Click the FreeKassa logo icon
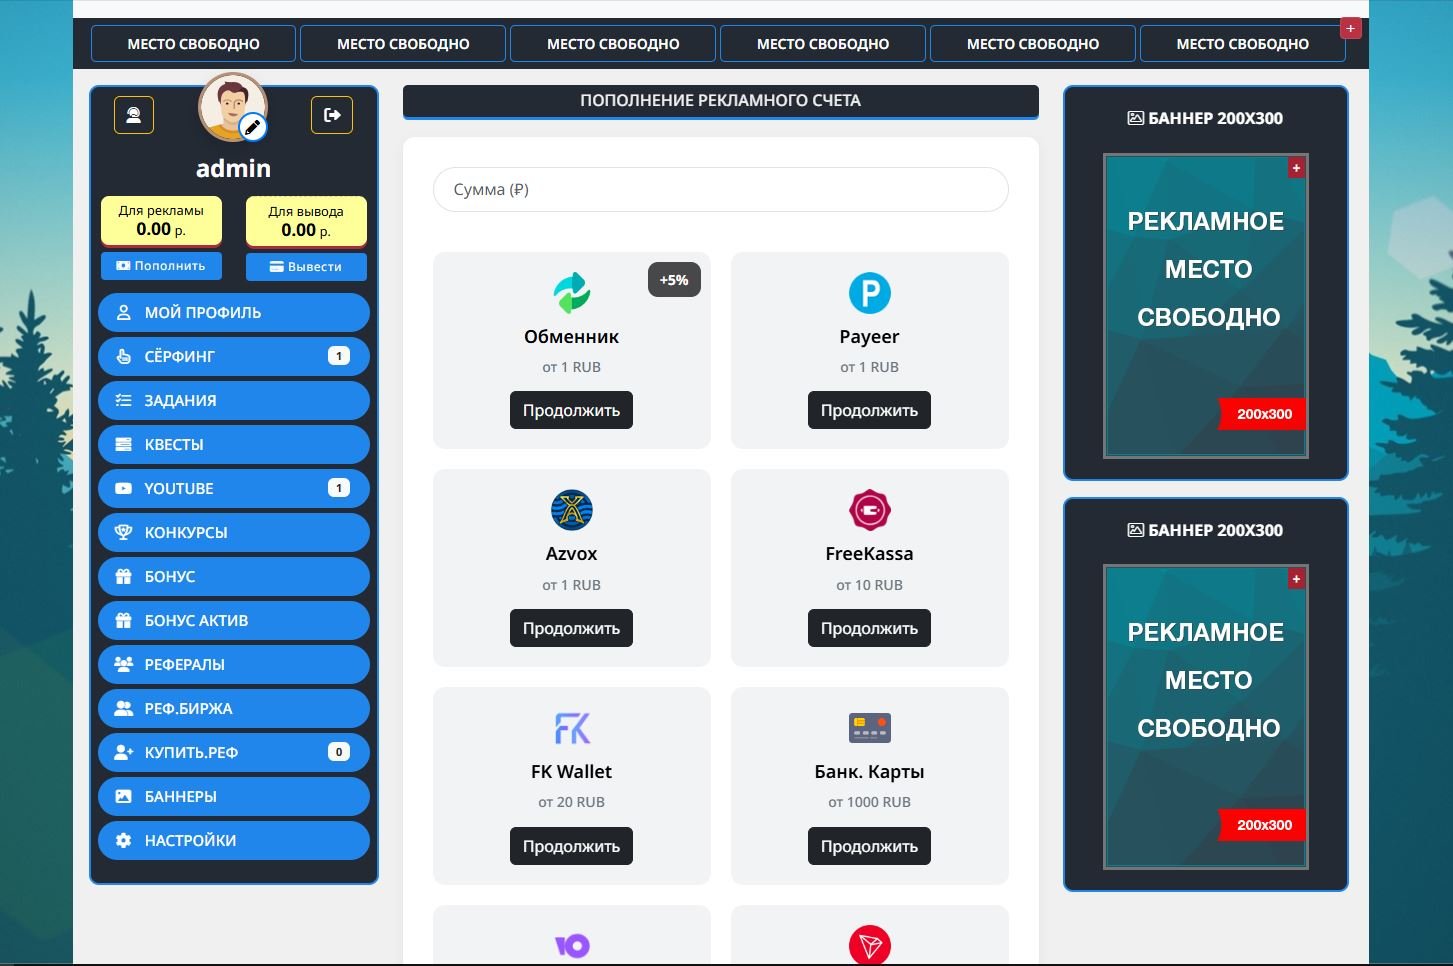1453x966 pixels. tap(870, 510)
